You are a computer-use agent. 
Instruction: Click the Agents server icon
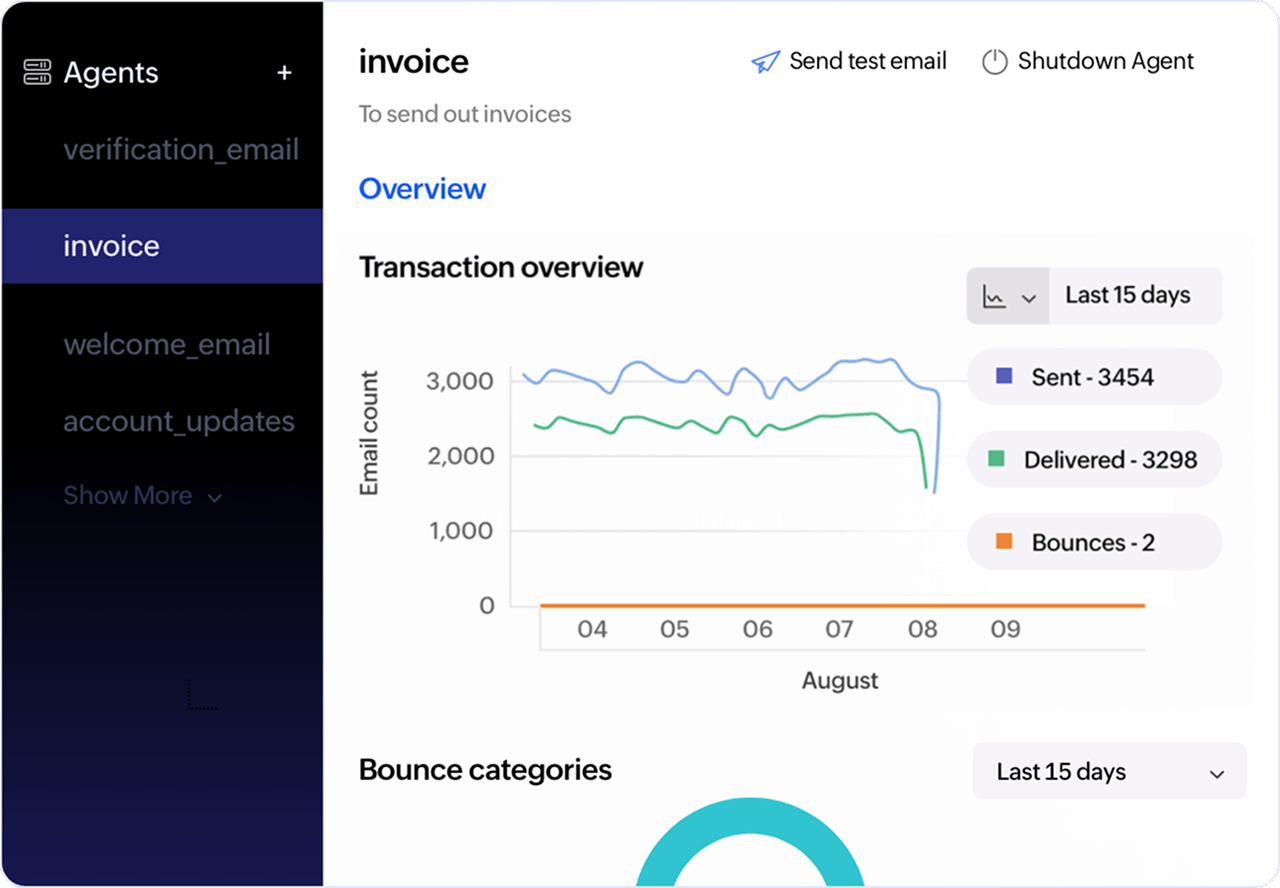click(37, 73)
